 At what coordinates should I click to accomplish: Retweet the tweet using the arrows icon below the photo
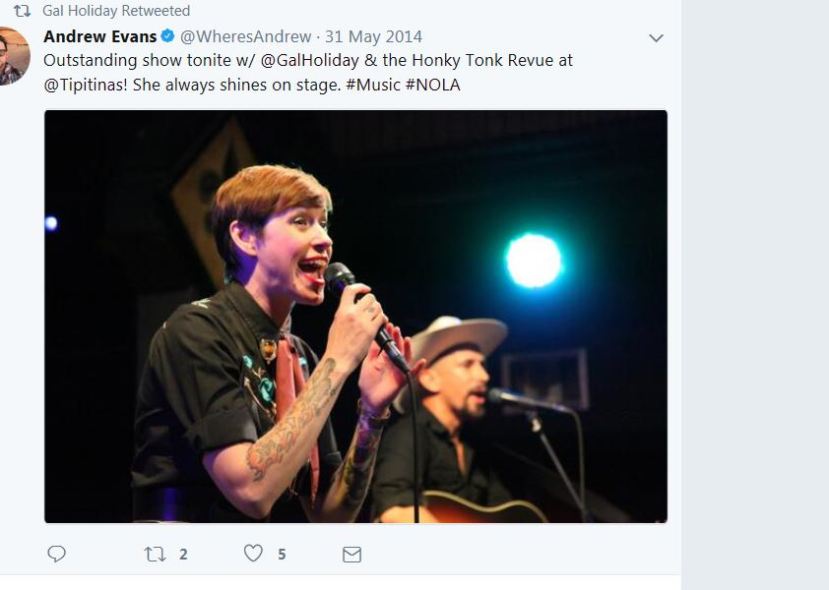(155, 553)
